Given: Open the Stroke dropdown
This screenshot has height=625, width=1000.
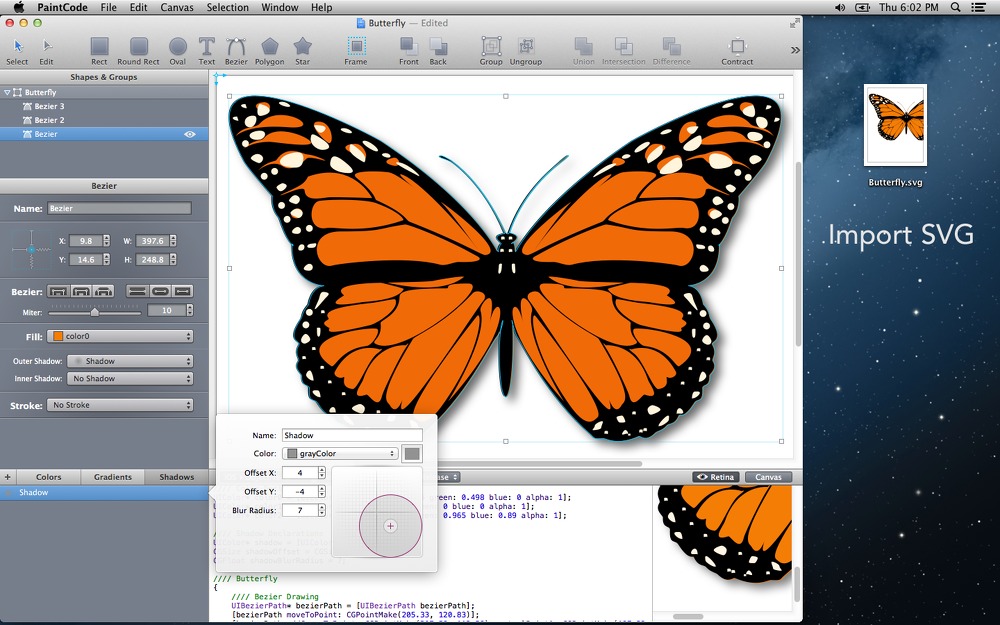Looking at the screenshot, I should coord(120,405).
